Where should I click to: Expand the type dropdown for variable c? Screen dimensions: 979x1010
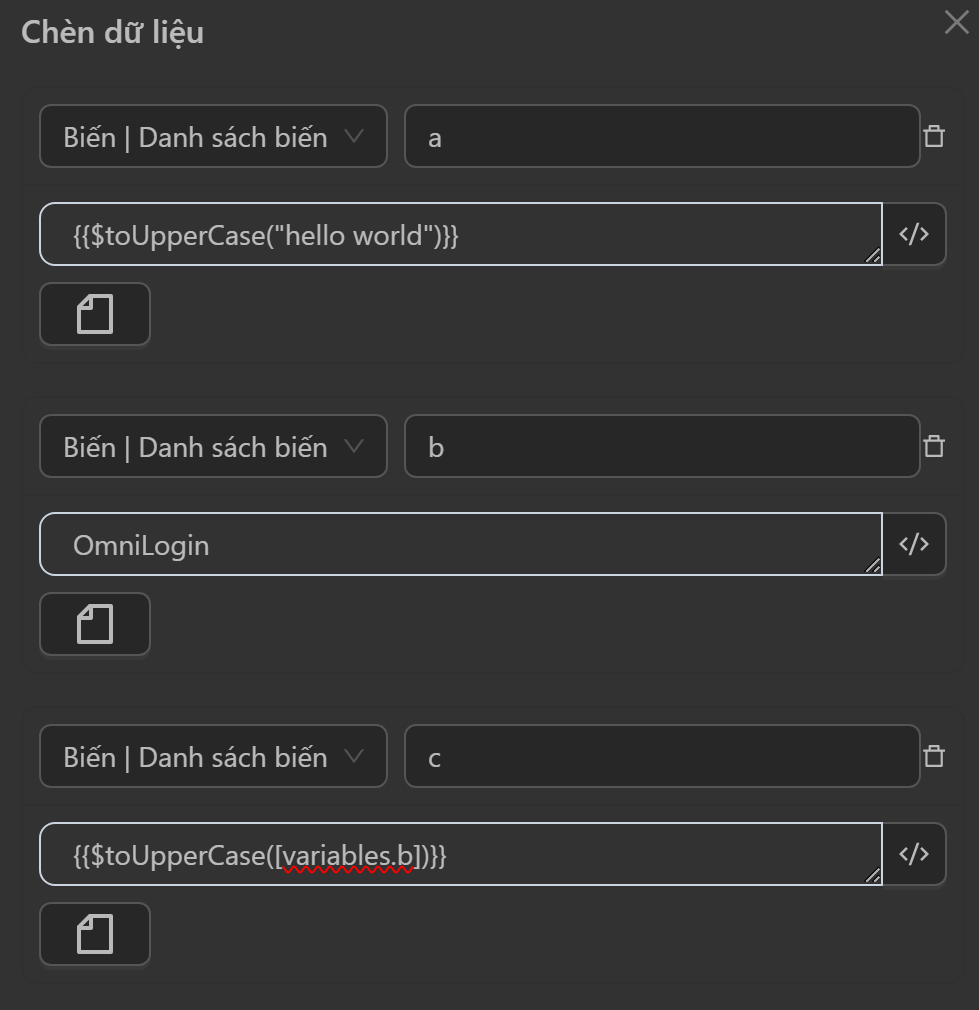213,757
